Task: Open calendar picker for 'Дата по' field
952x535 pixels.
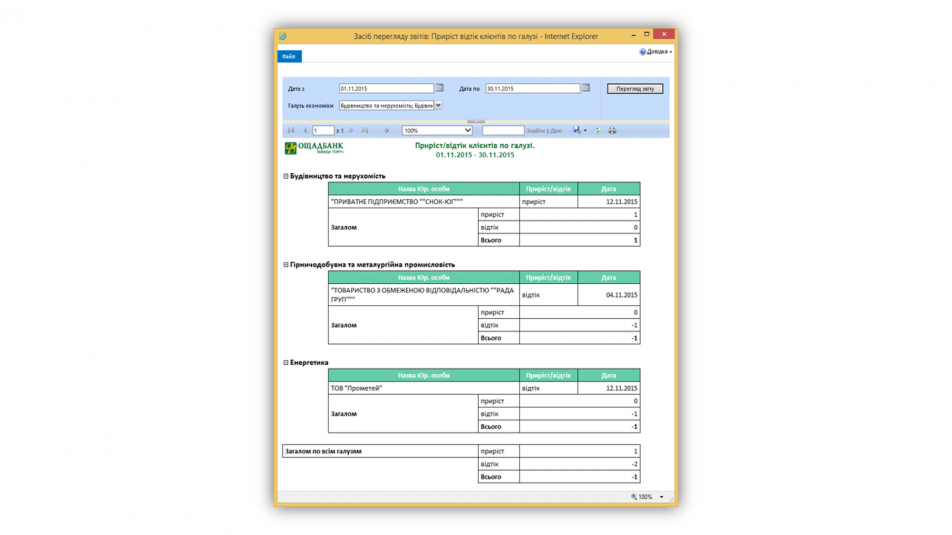Action: [586, 88]
